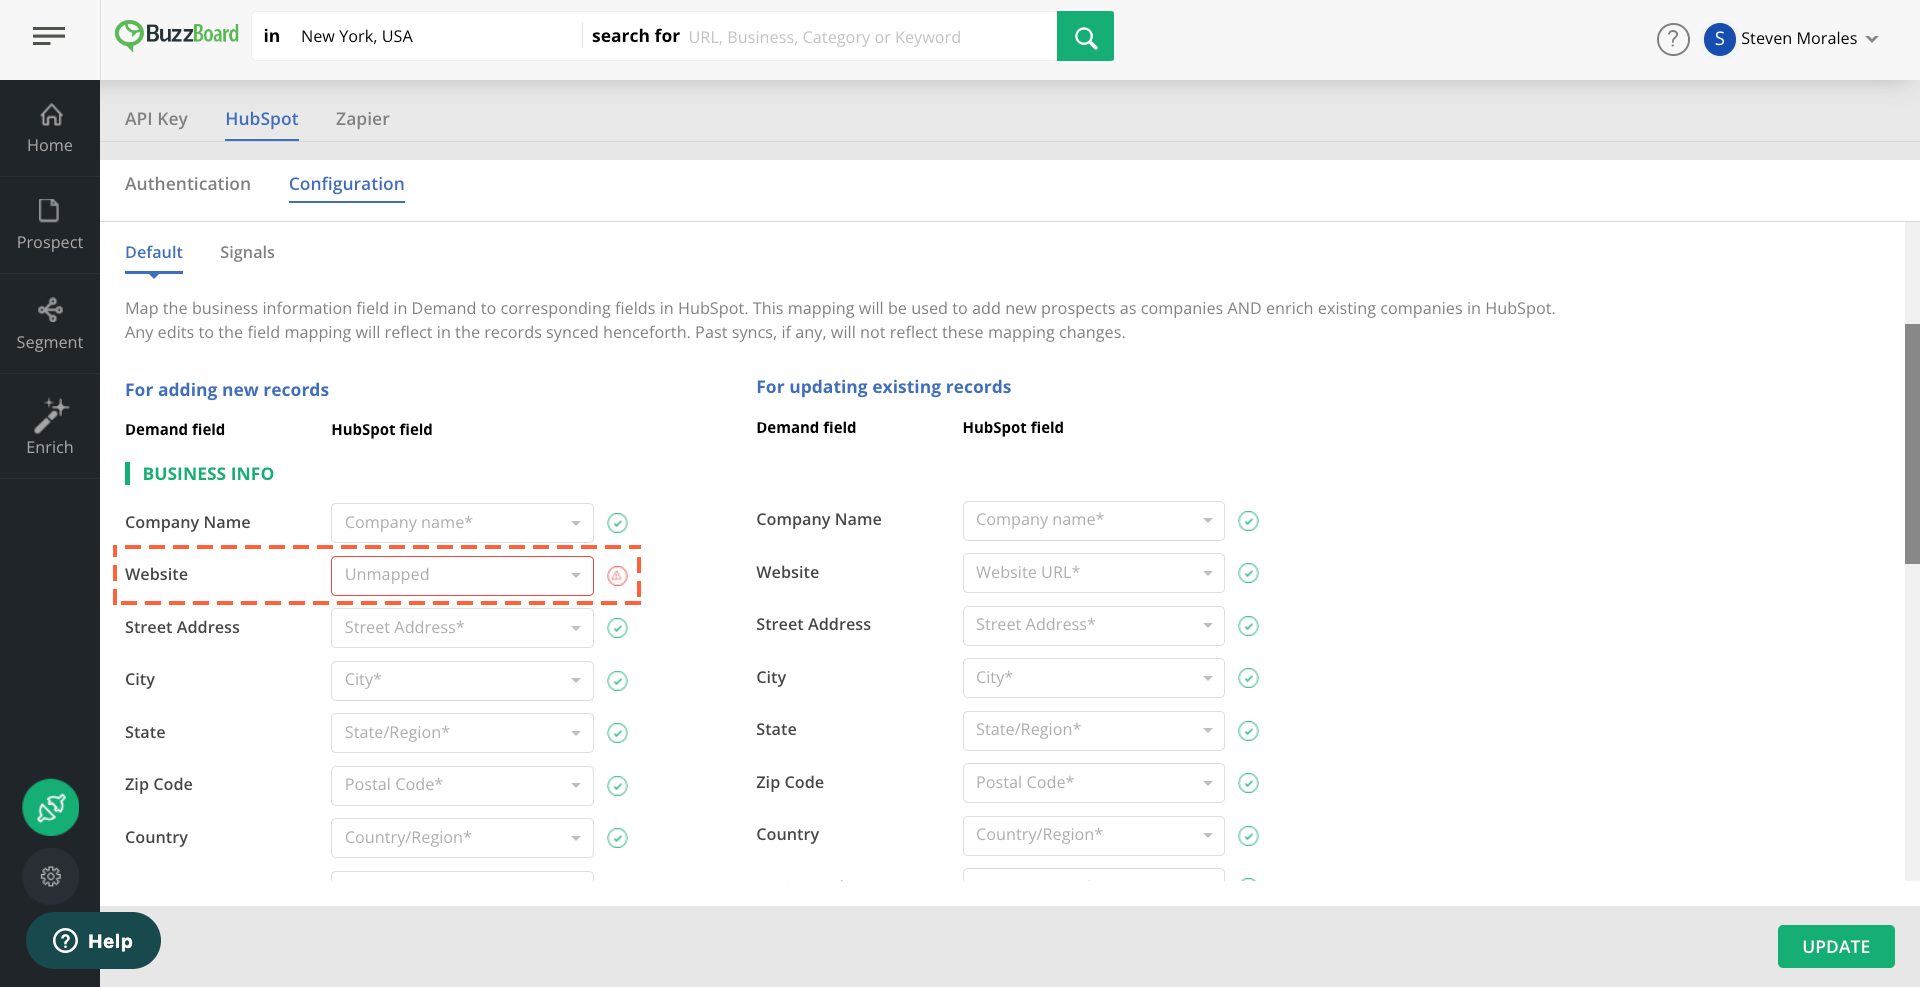This screenshot has height=987, width=1920.
Task: Click the search for keyword field
Action: point(870,37)
